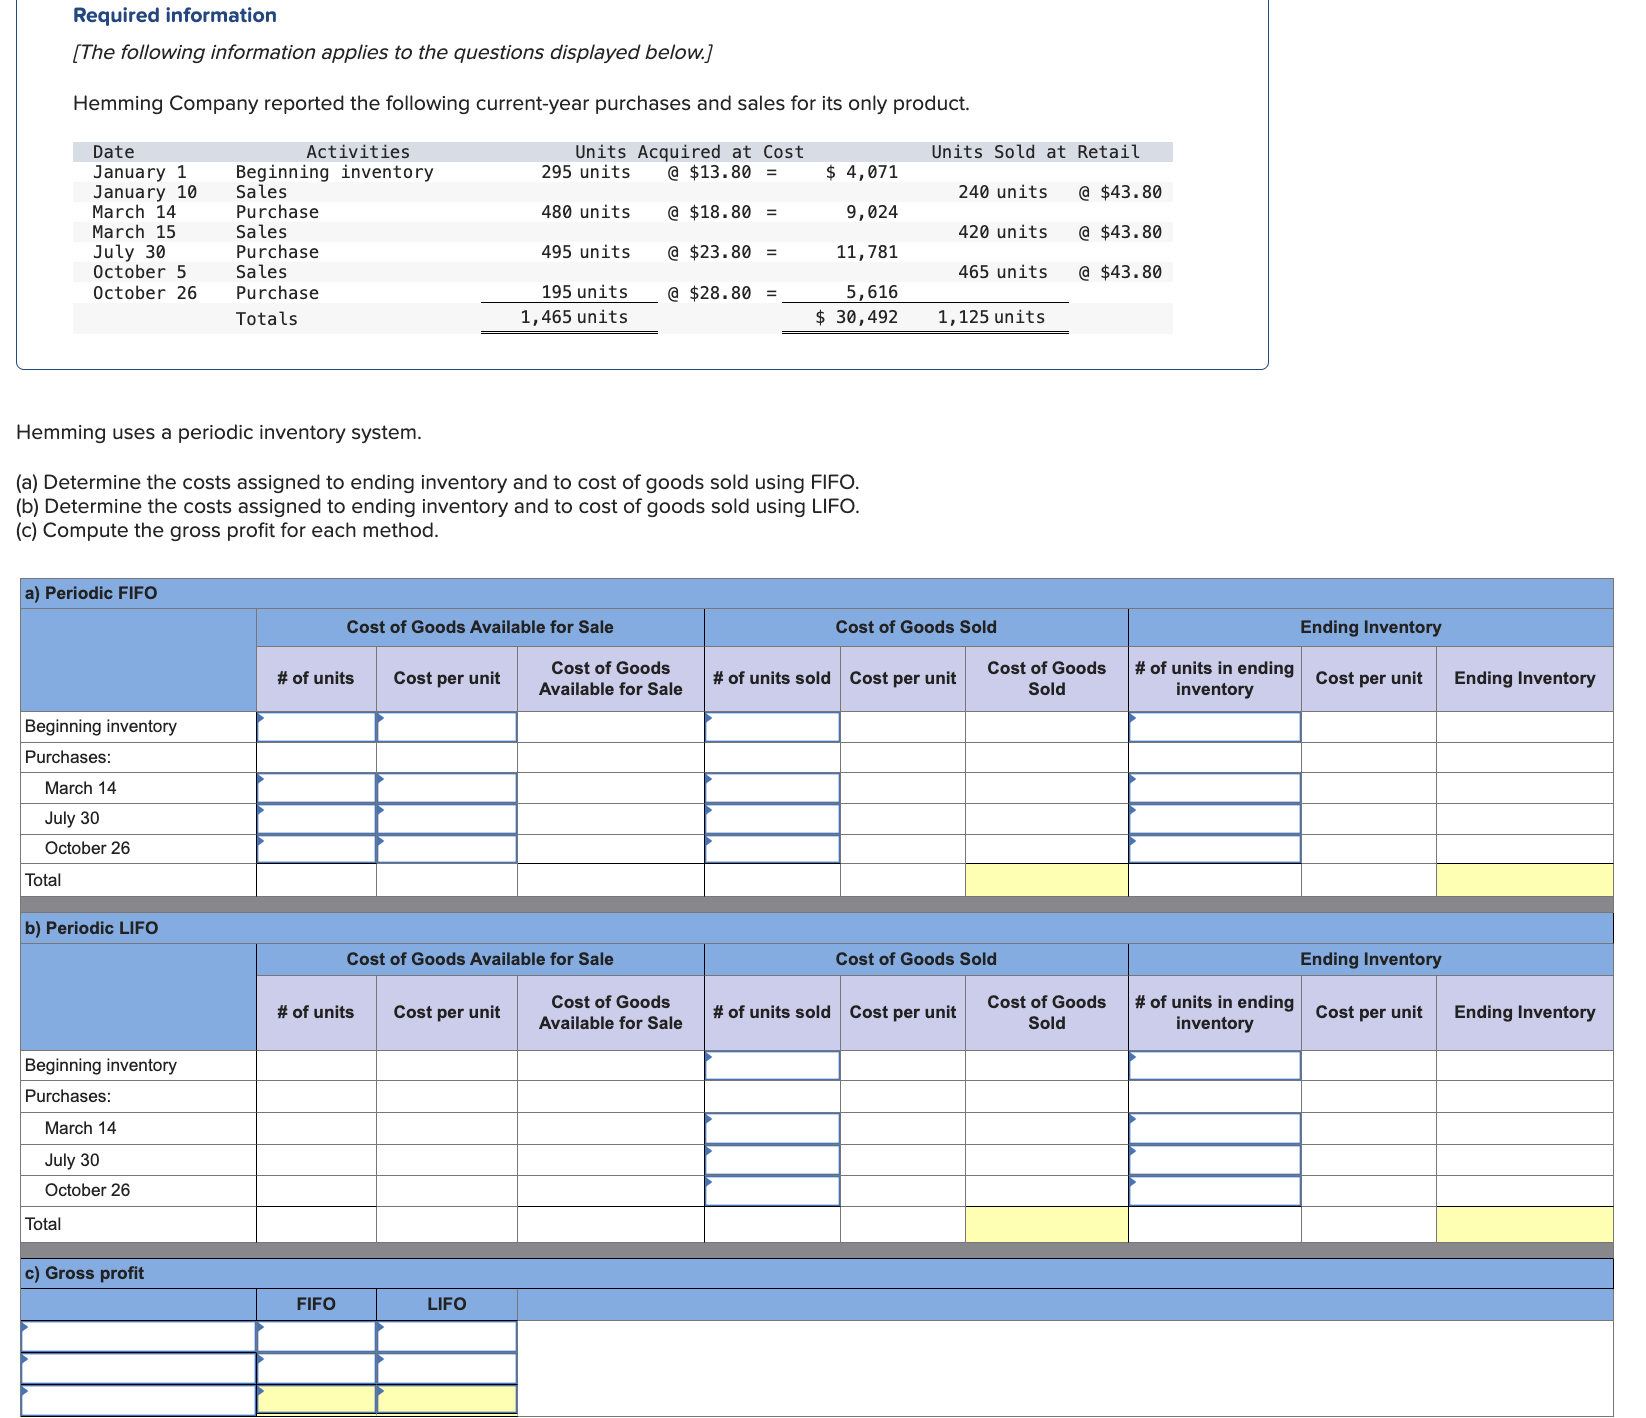Viewport: 1646px width, 1418px height.
Task: Select FIFO July 30 ending inventory units field
Action: [1215, 819]
